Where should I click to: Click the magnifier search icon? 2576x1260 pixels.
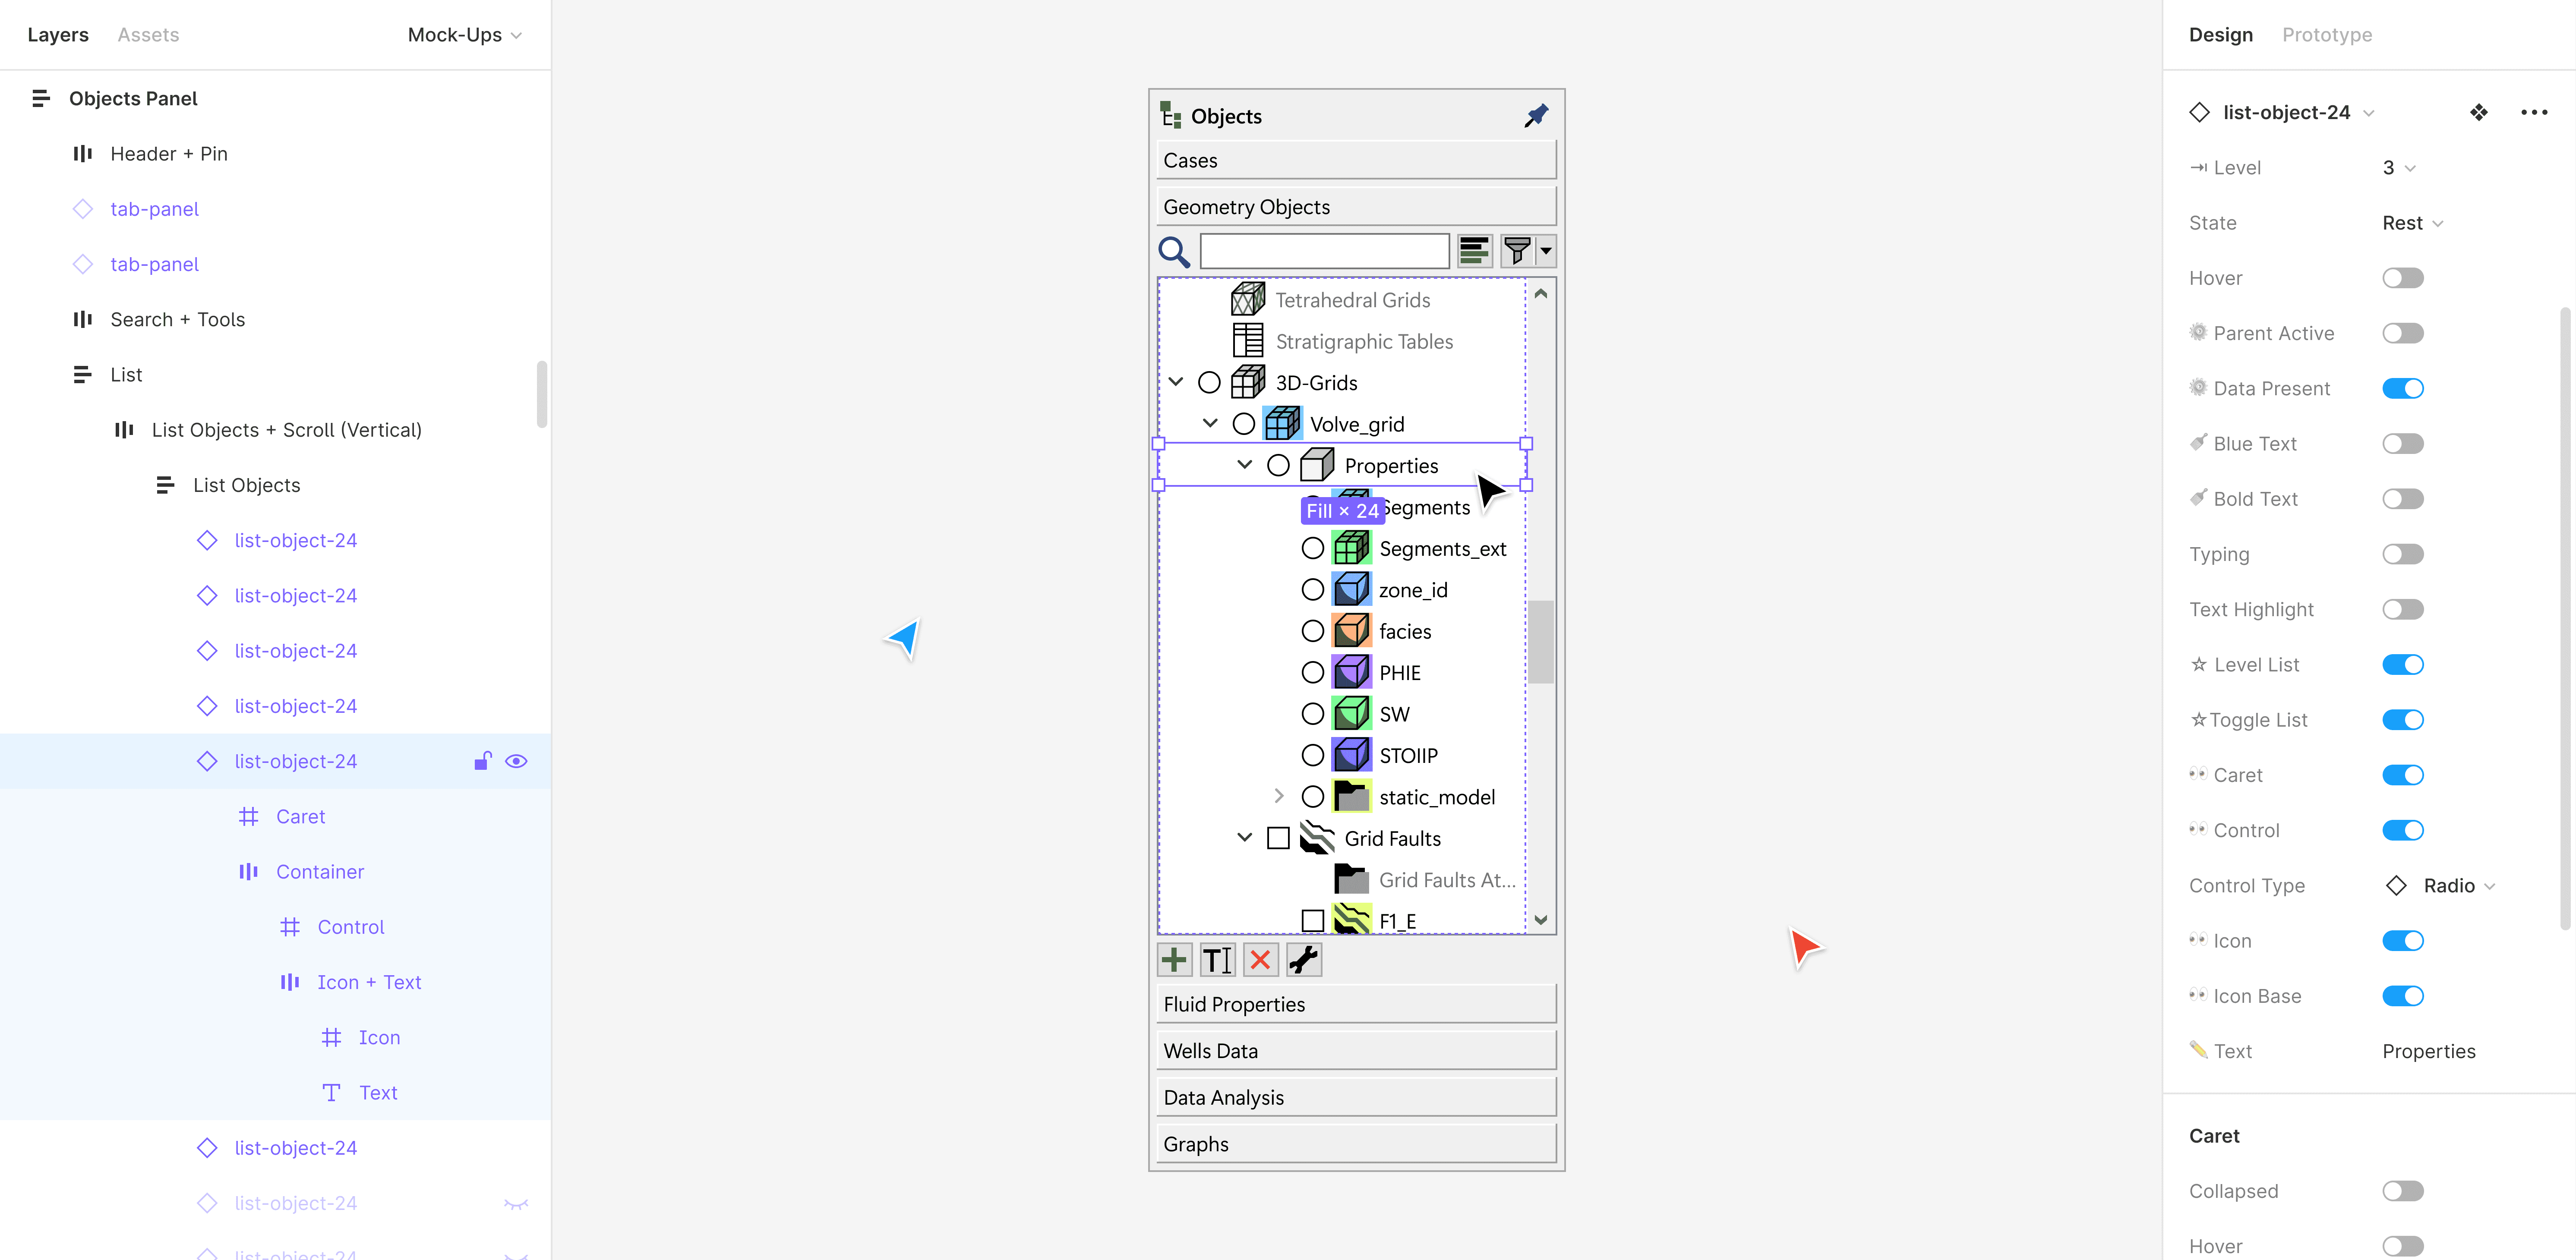click(x=1173, y=252)
